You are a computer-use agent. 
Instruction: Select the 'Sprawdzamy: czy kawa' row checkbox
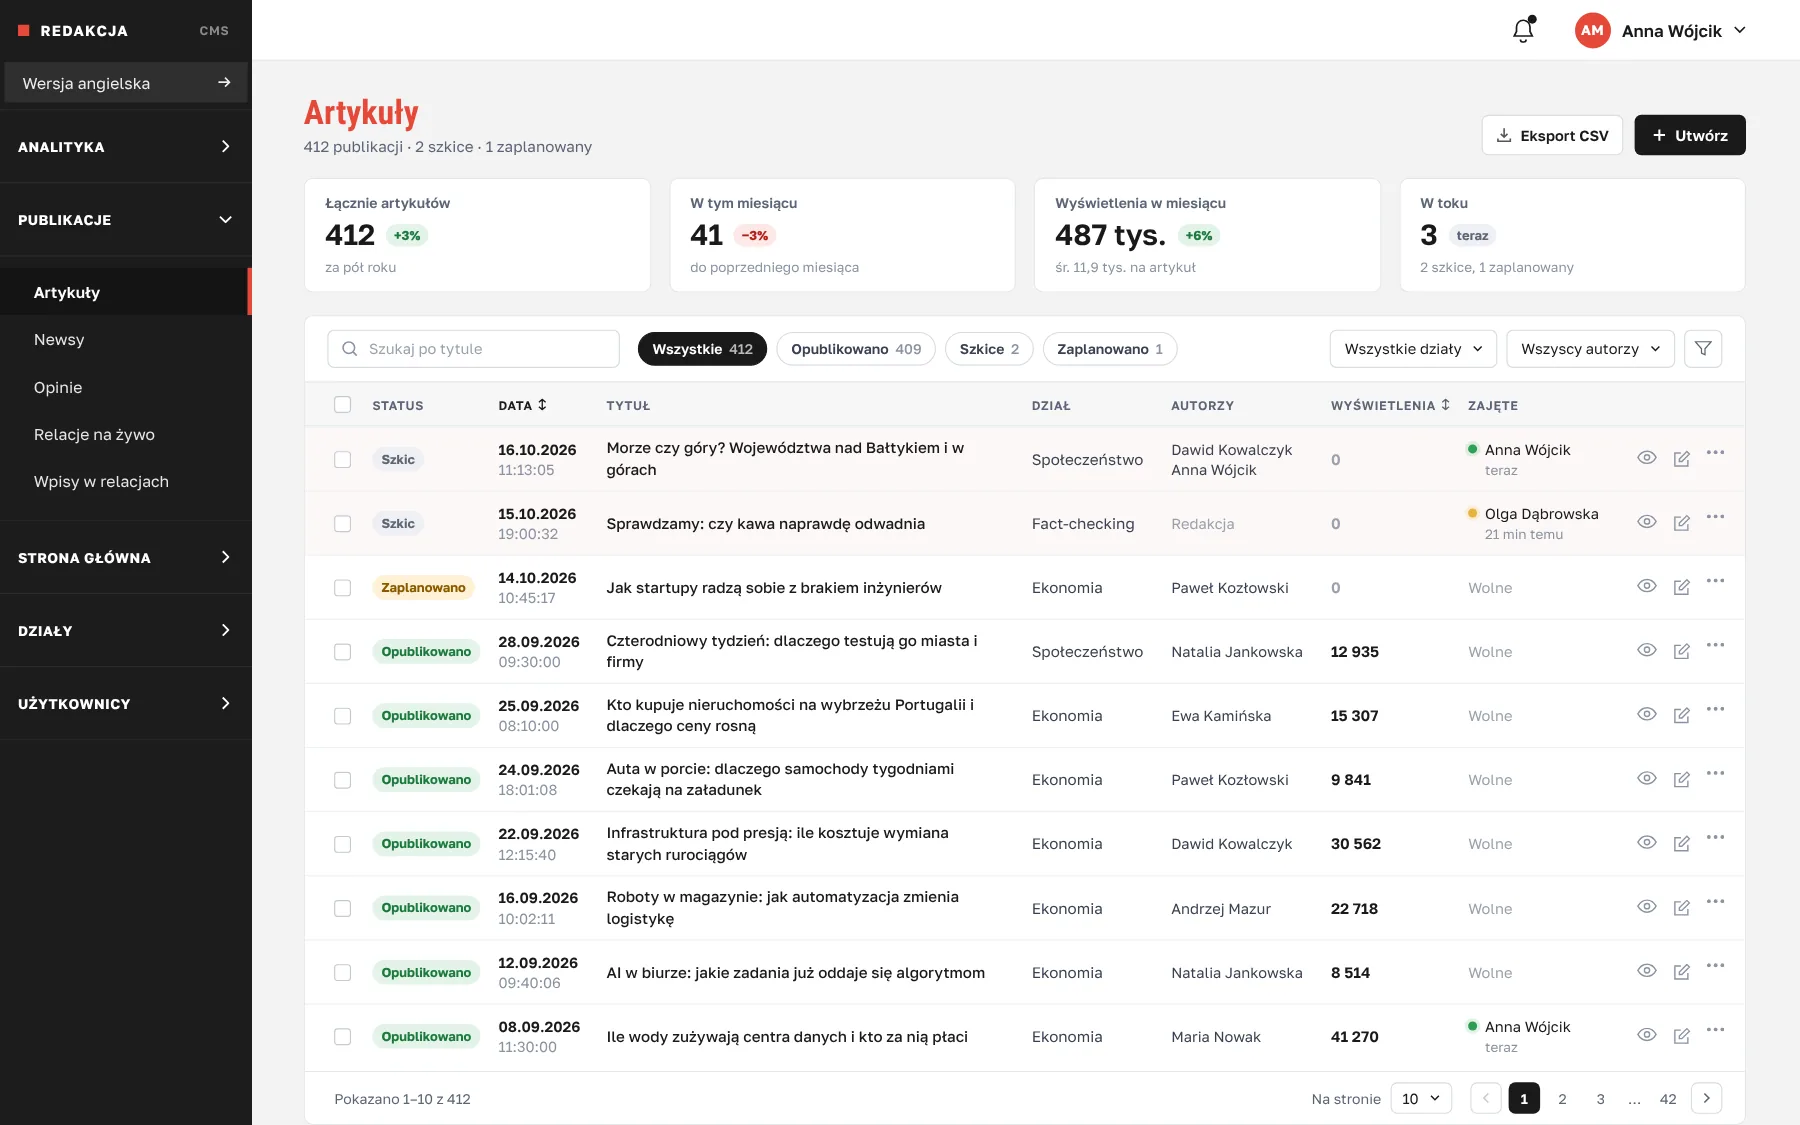[343, 523]
